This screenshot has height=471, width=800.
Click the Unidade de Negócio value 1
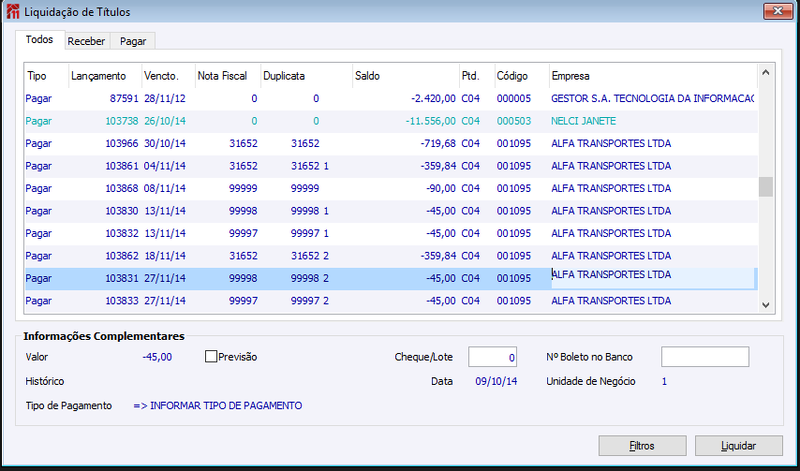[664, 381]
